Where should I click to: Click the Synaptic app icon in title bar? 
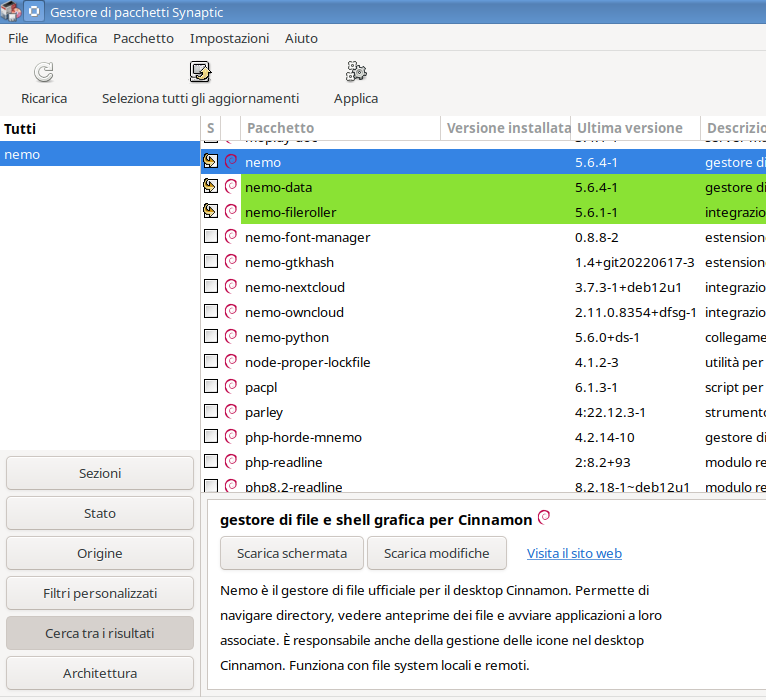point(10,11)
